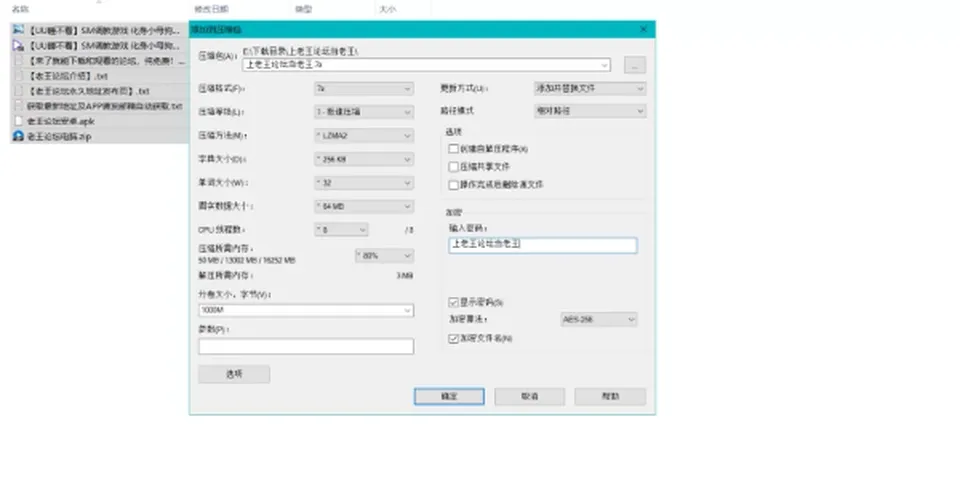The image size is (960, 502).
Task: Select the file name ending in .apk
Action: pyautogui.click(x=61, y=121)
